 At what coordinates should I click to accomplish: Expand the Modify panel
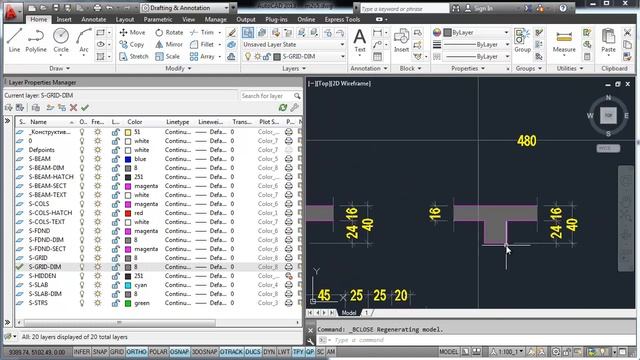click(x=178, y=69)
